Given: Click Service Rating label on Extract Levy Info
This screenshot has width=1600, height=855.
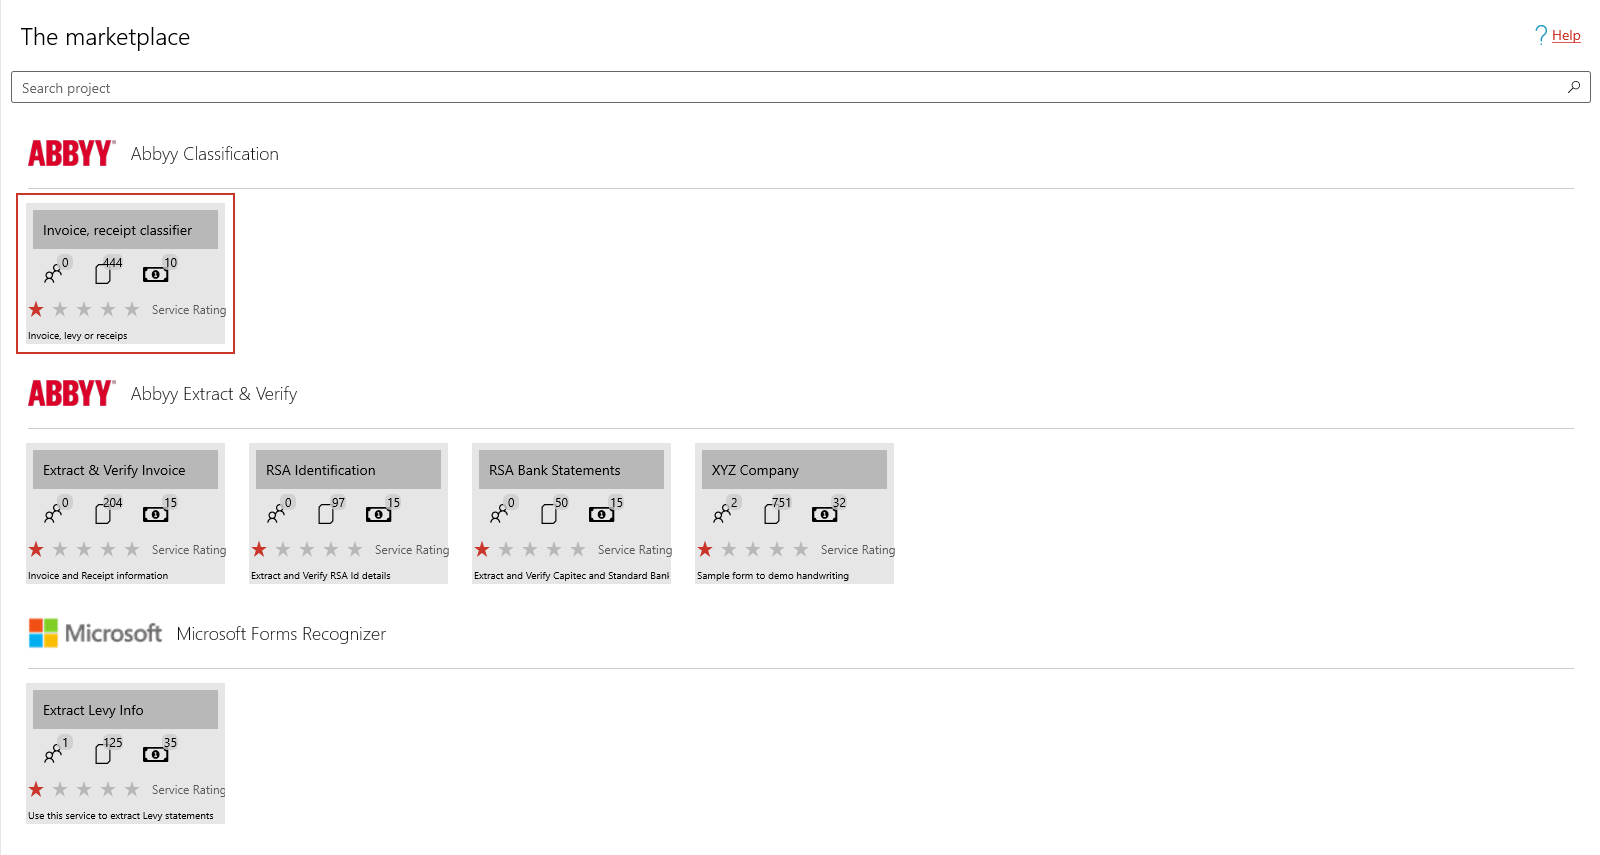Looking at the screenshot, I should pyautogui.click(x=189, y=790).
